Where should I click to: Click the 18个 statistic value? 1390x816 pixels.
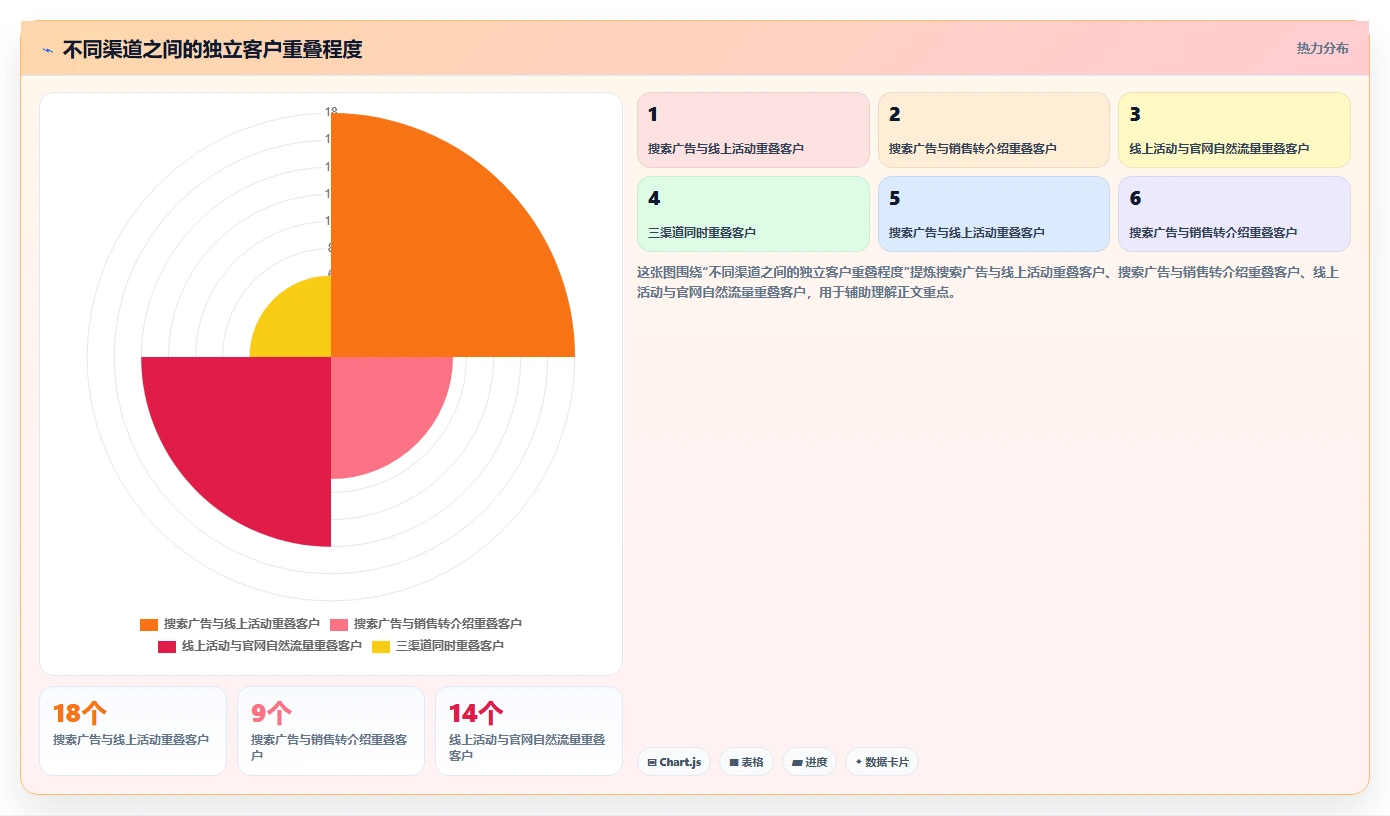(80, 713)
